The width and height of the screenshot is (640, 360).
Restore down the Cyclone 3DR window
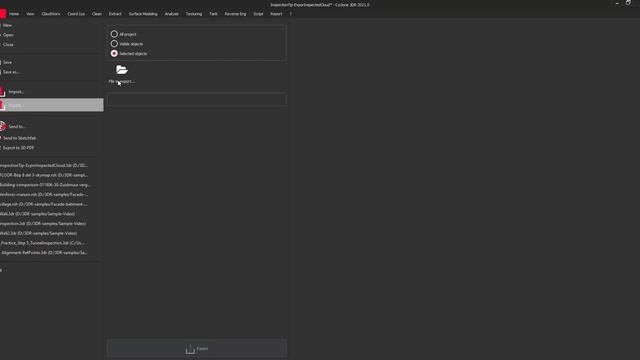(629, 3)
